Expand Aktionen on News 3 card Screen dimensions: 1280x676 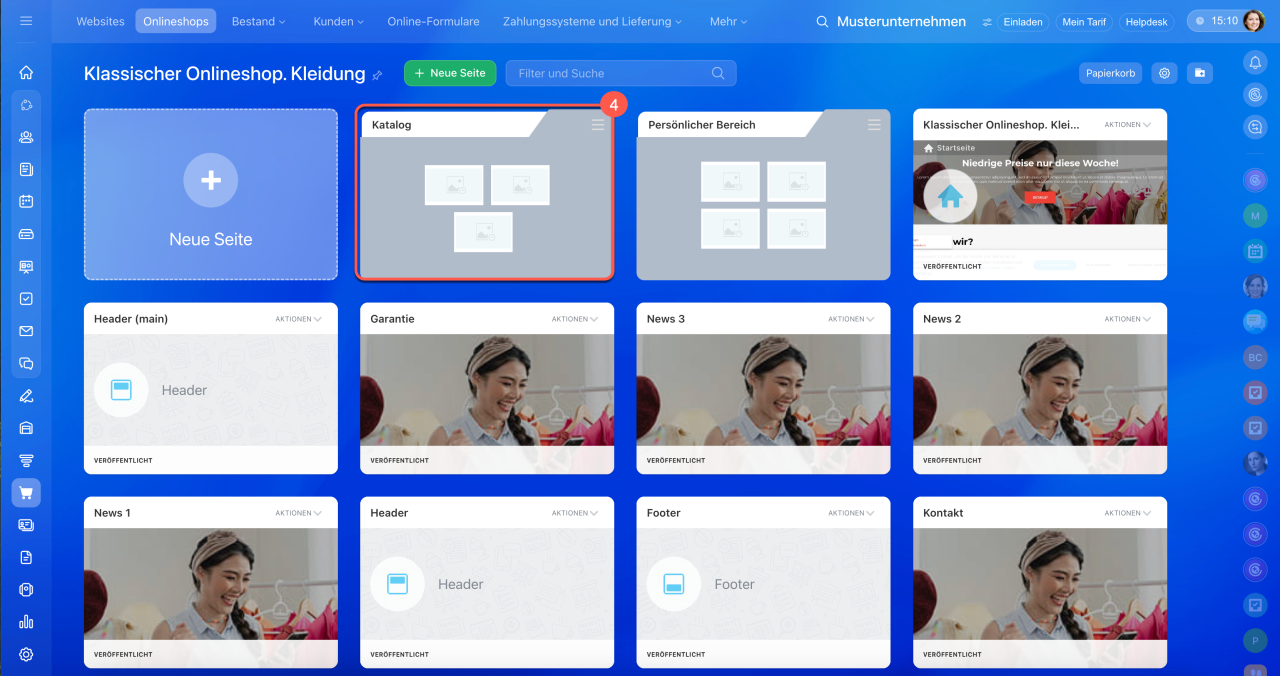click(851, 319)
